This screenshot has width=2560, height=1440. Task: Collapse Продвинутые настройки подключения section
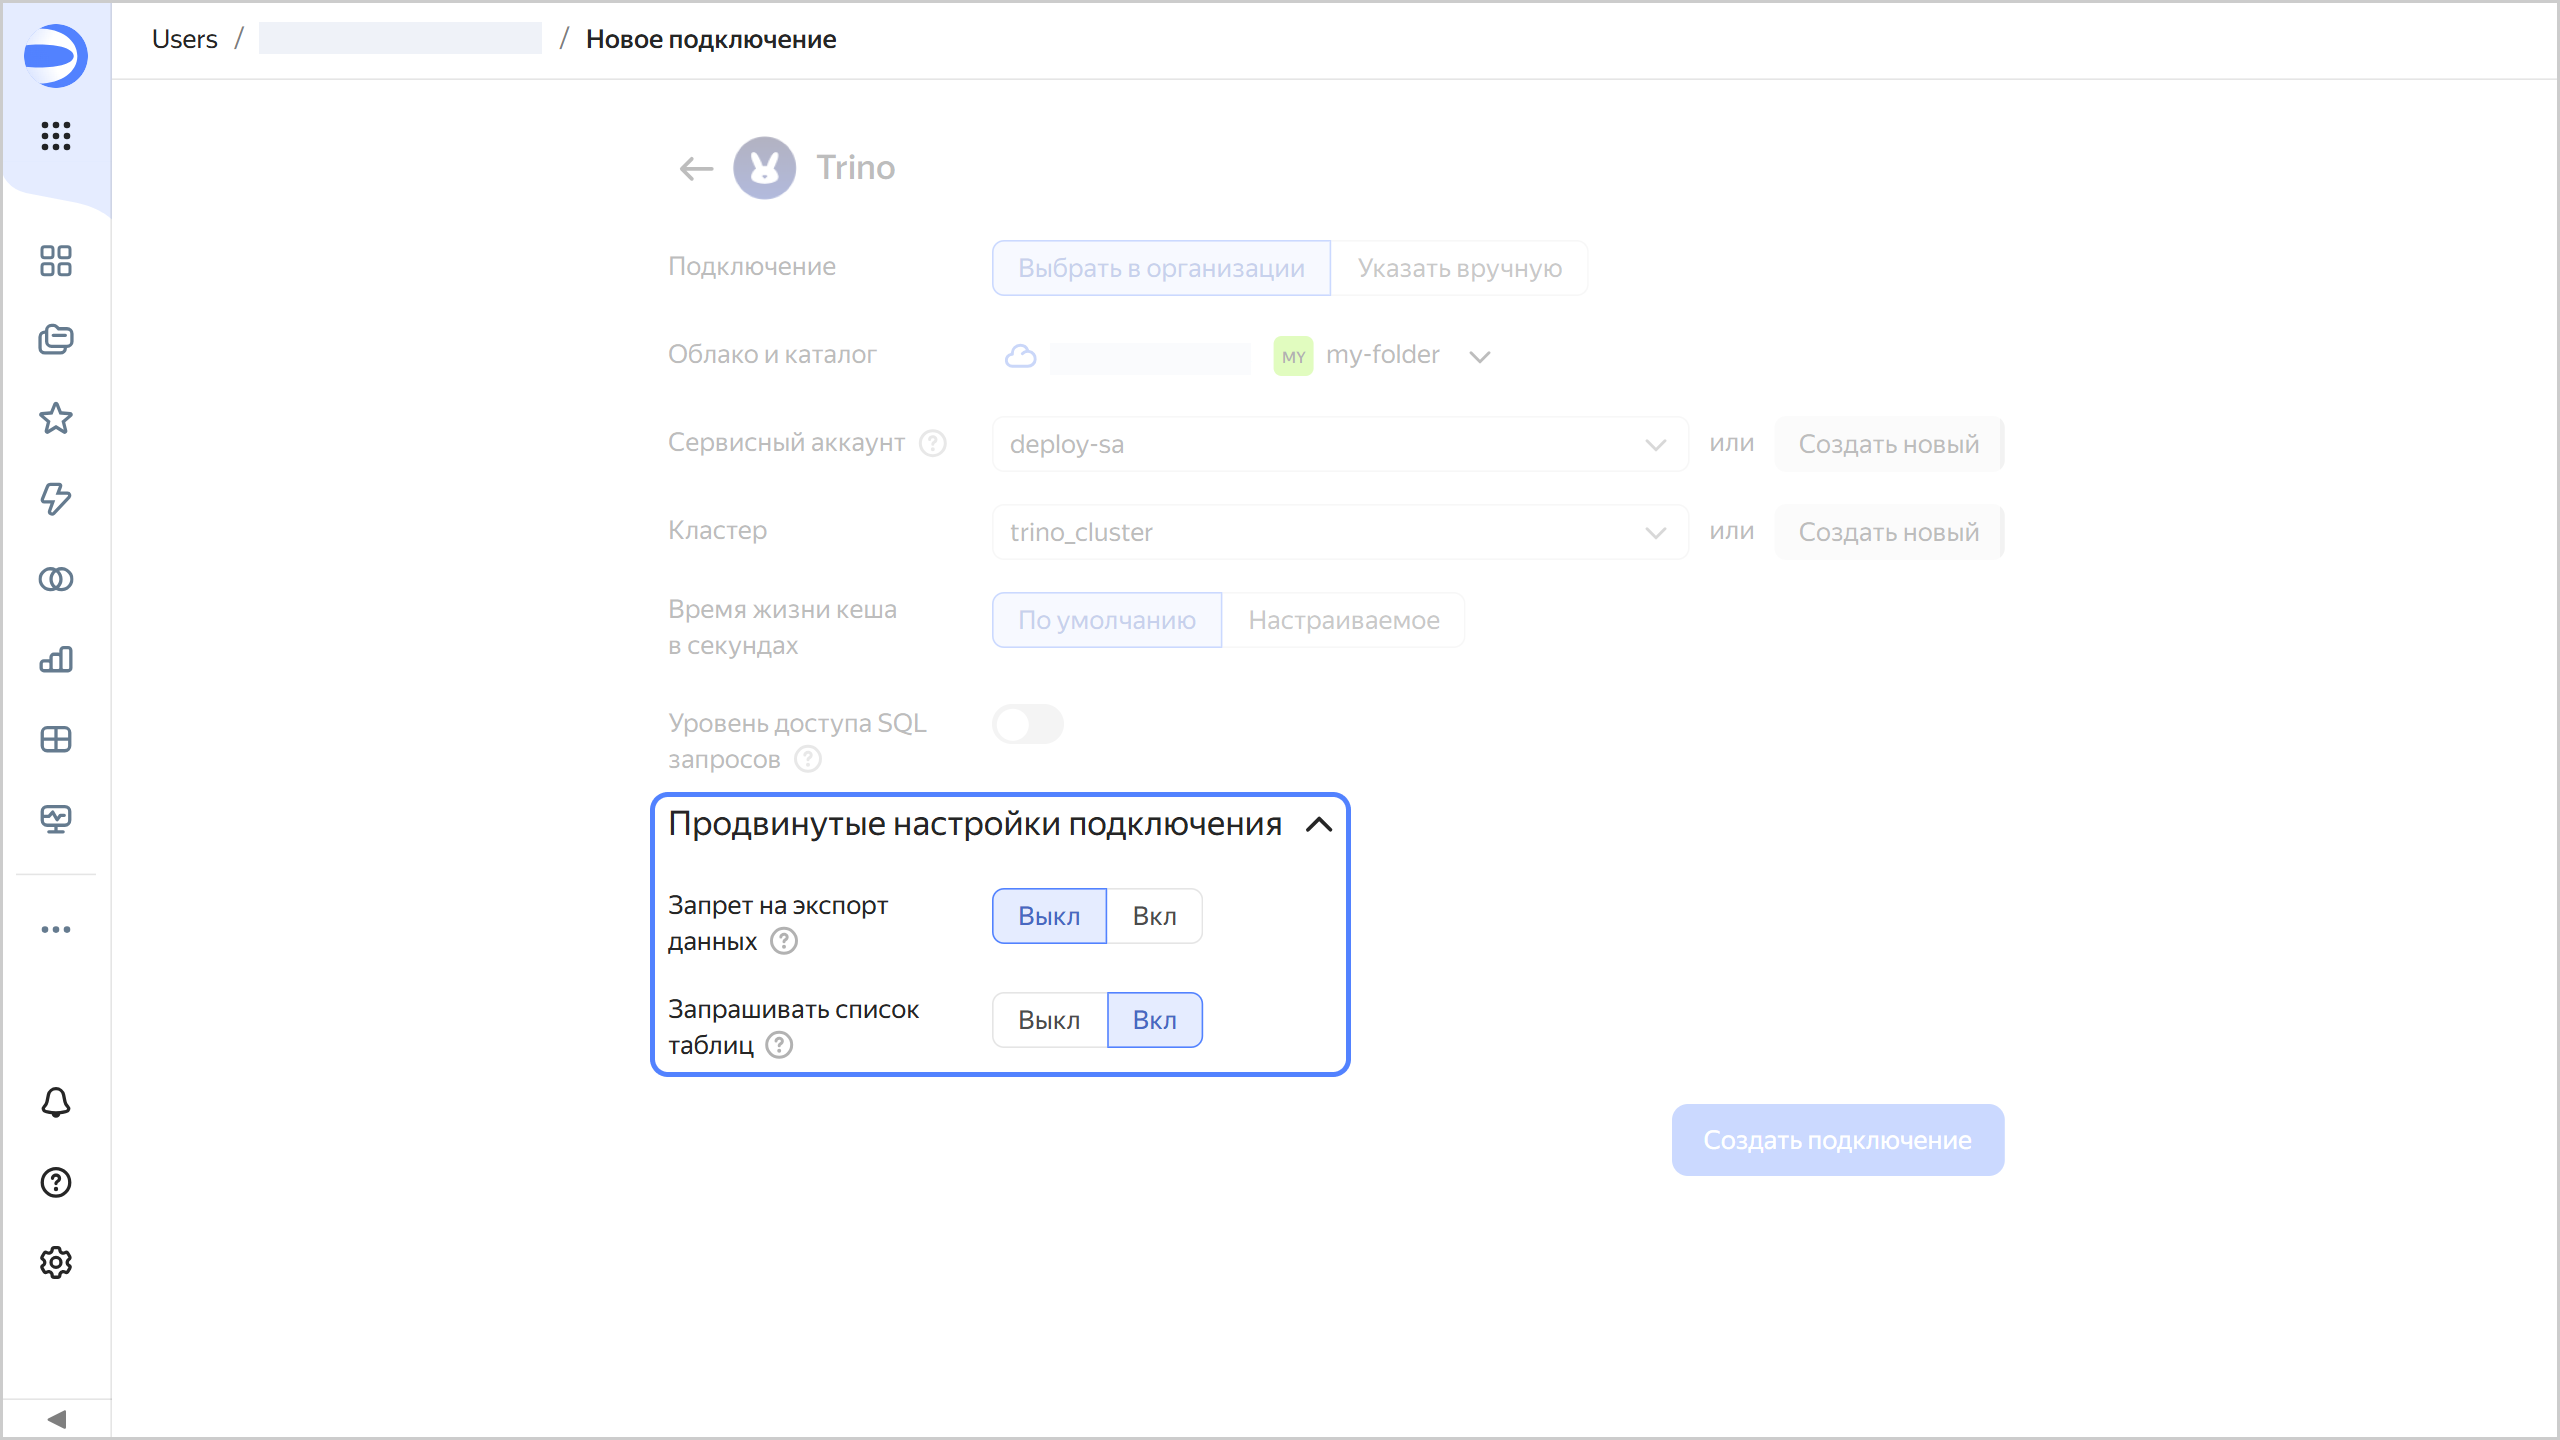(1319, 825)
